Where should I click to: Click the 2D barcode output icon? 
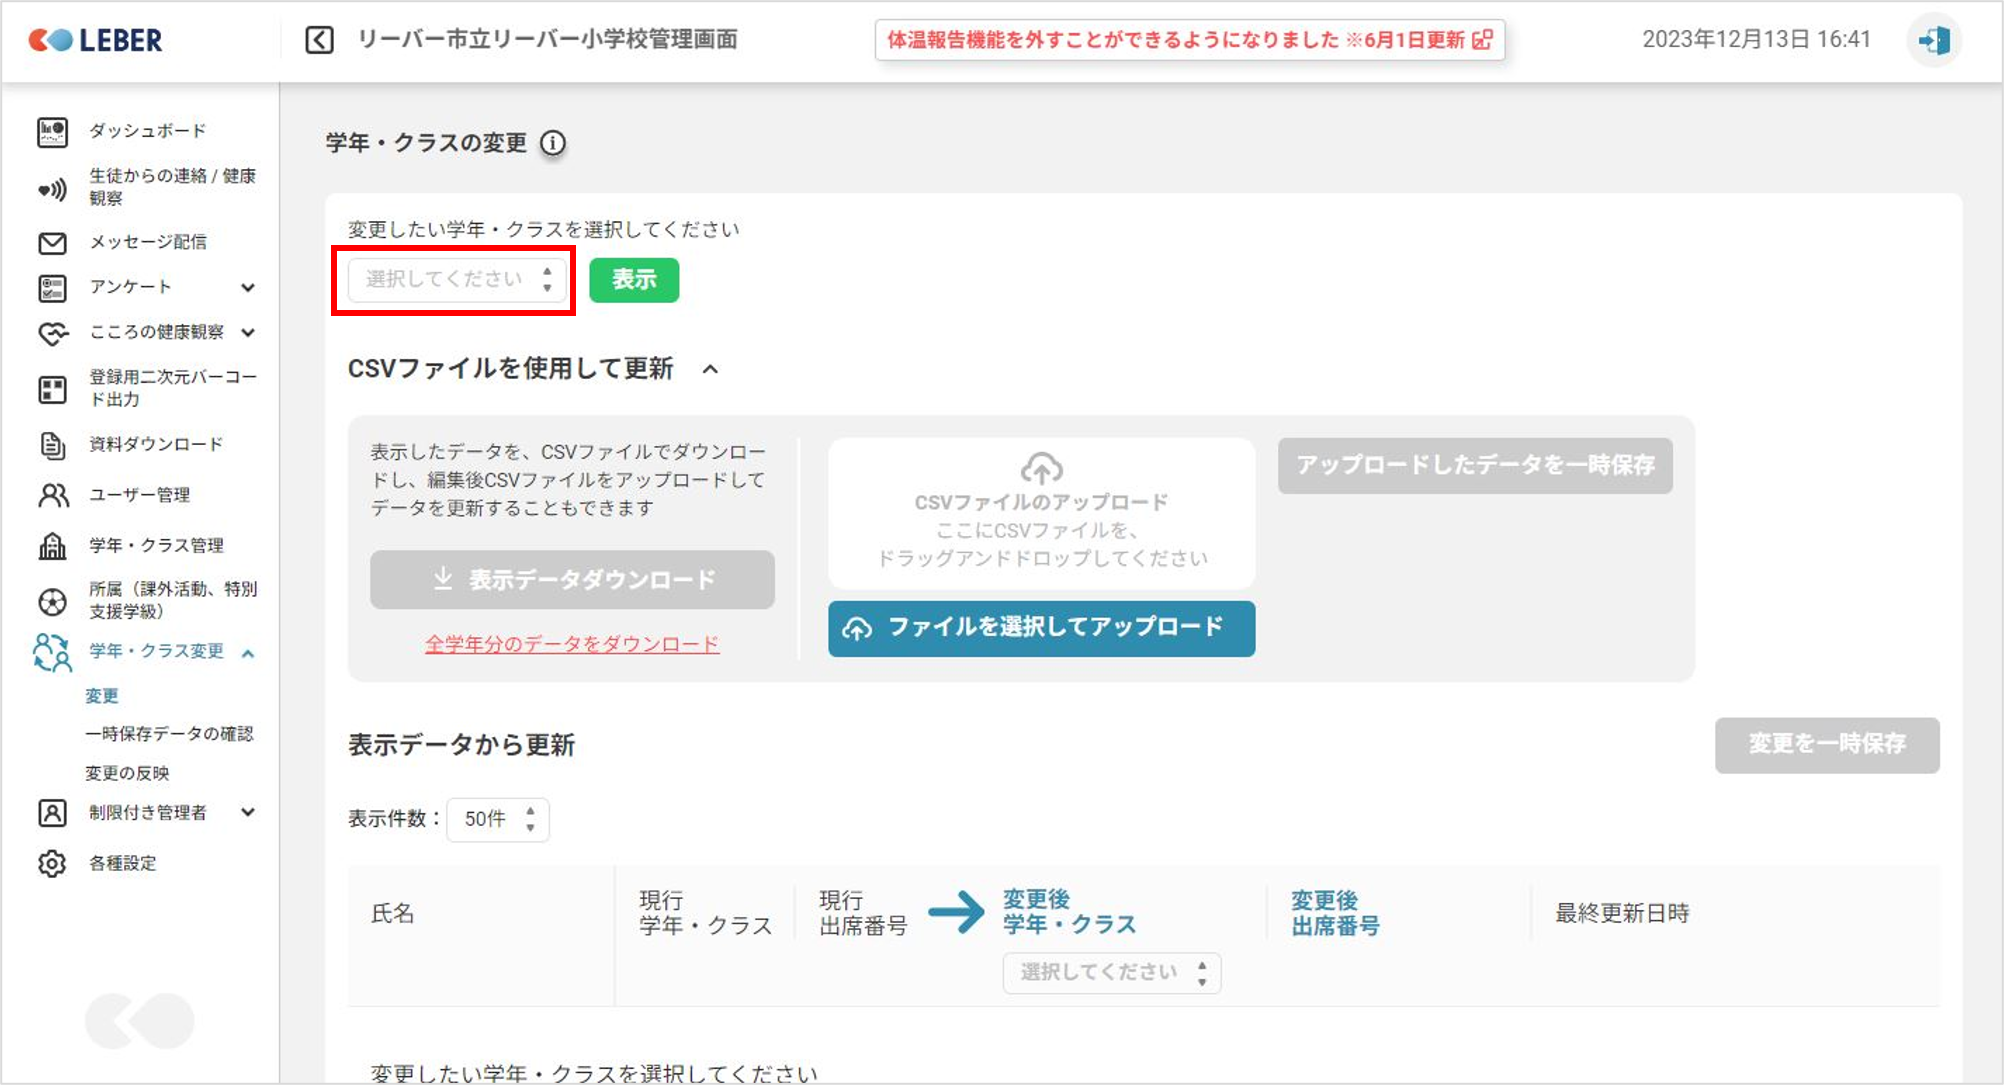point(52,389)
